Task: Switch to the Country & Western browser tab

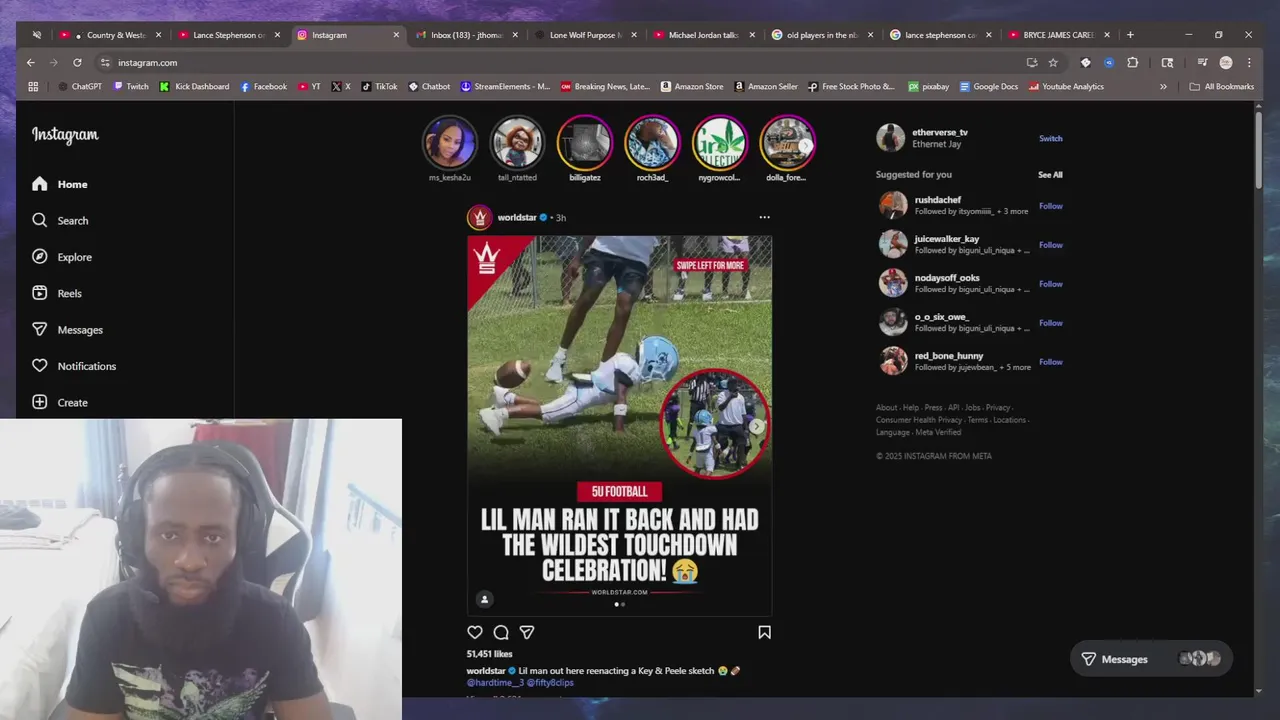Action: coord(110,35)
